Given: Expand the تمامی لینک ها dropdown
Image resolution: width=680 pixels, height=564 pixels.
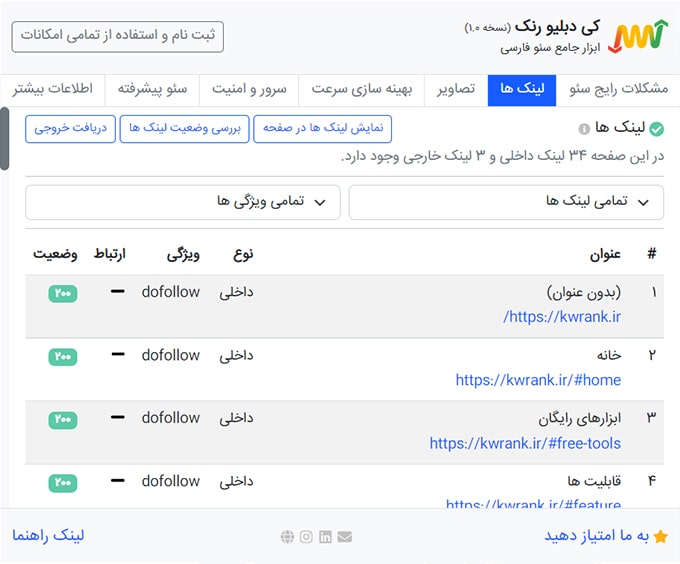Looking at the screenshot, I should point(506,202).
